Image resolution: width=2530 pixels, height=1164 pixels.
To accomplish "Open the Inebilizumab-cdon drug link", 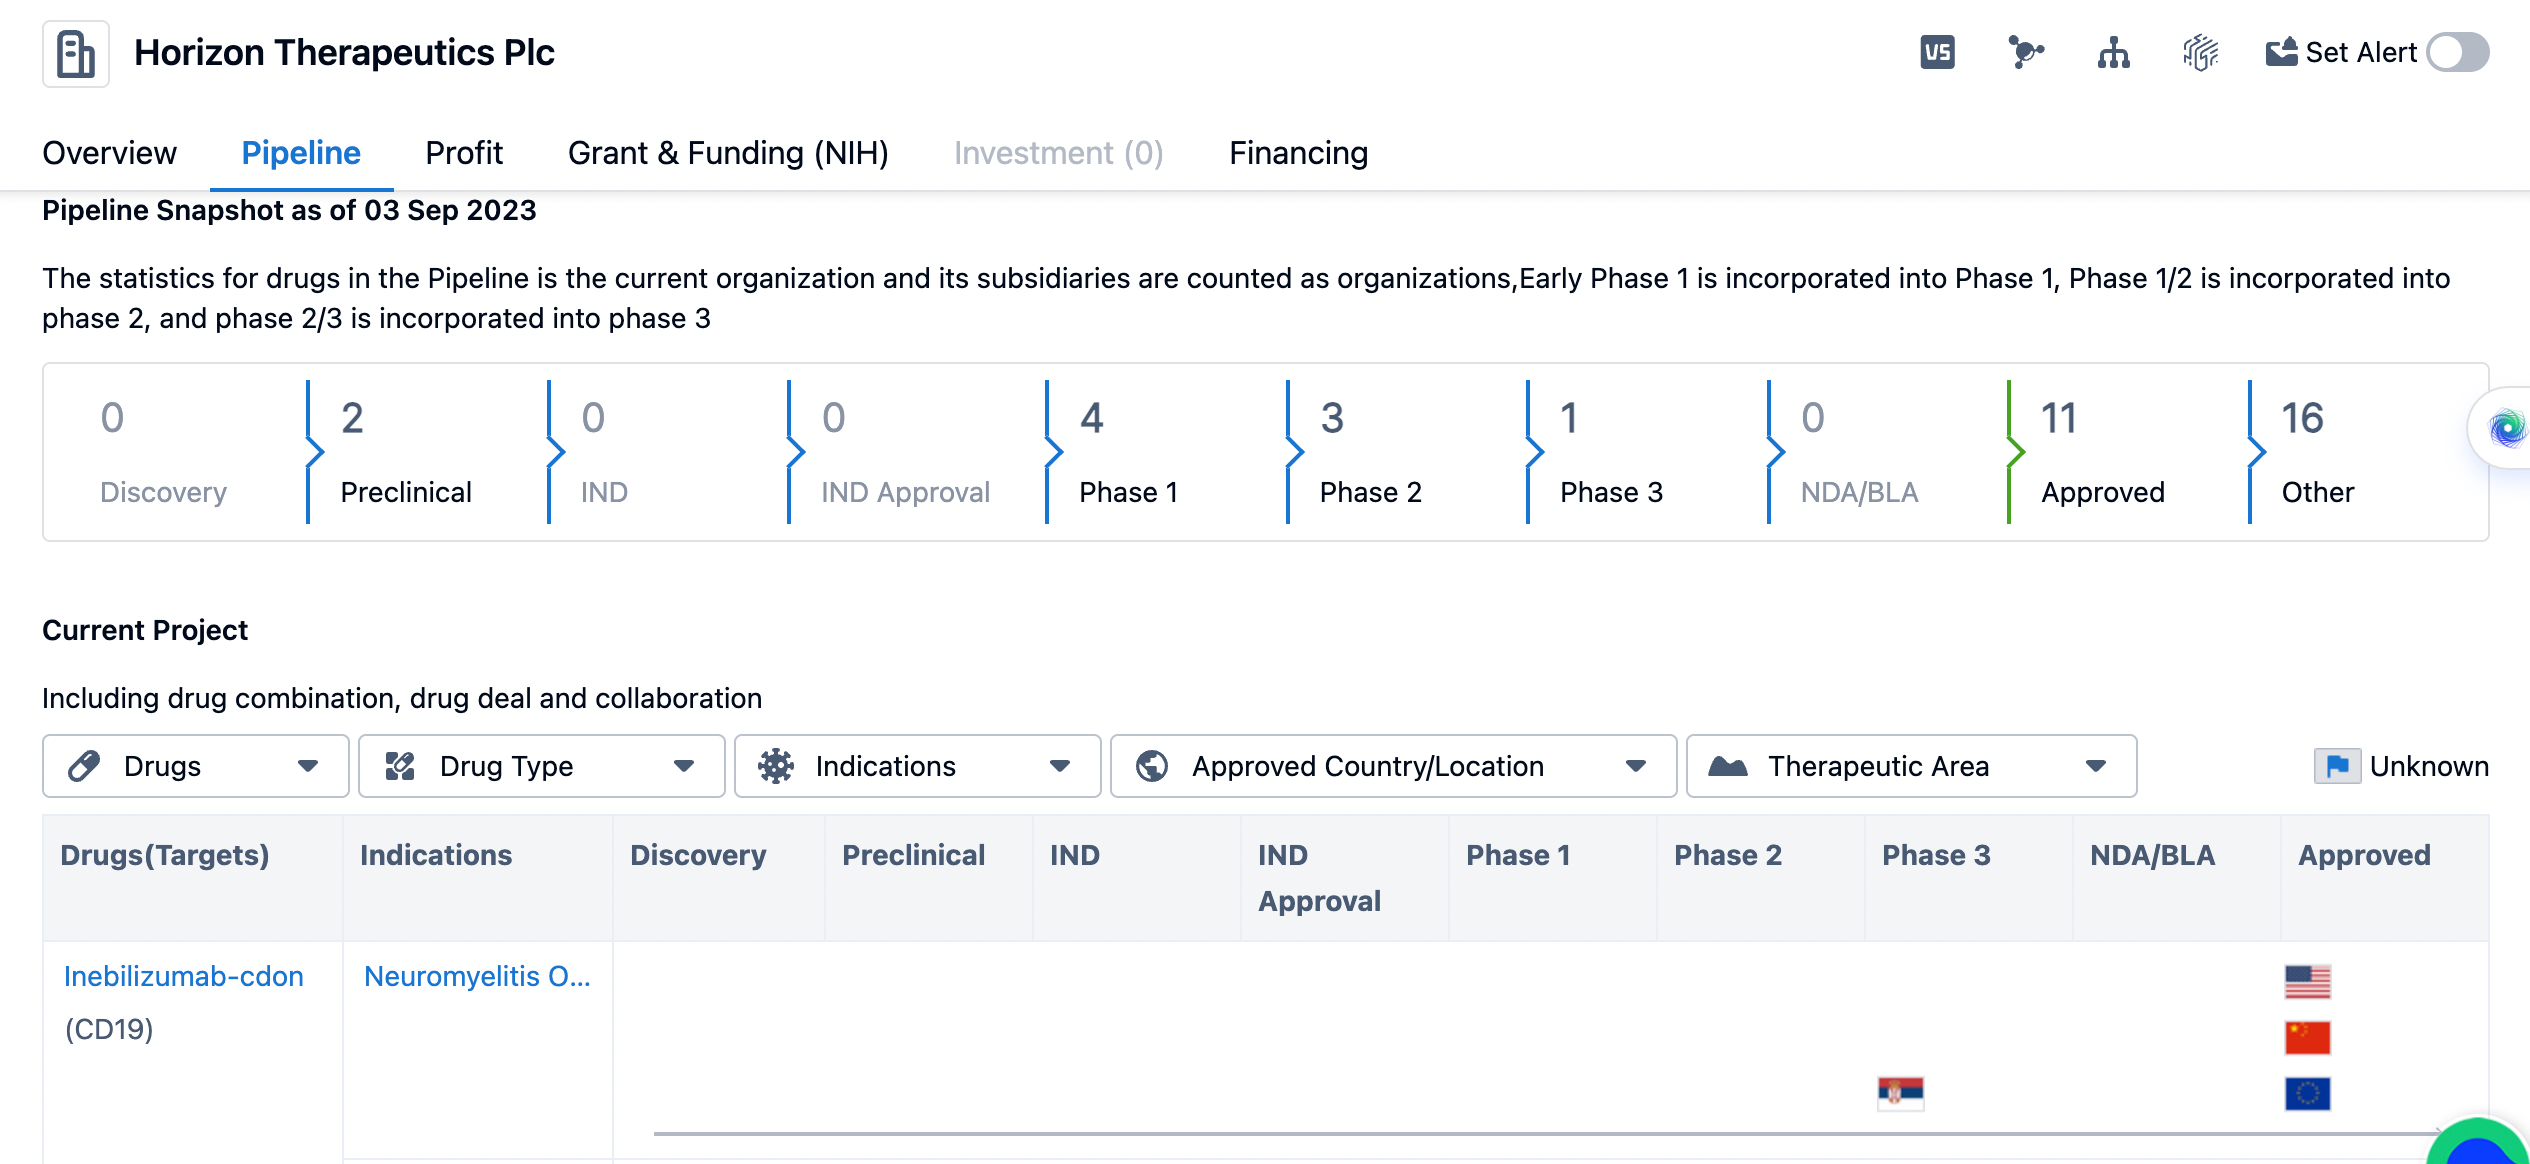I will pyautogui.click(x=183, y=976).
